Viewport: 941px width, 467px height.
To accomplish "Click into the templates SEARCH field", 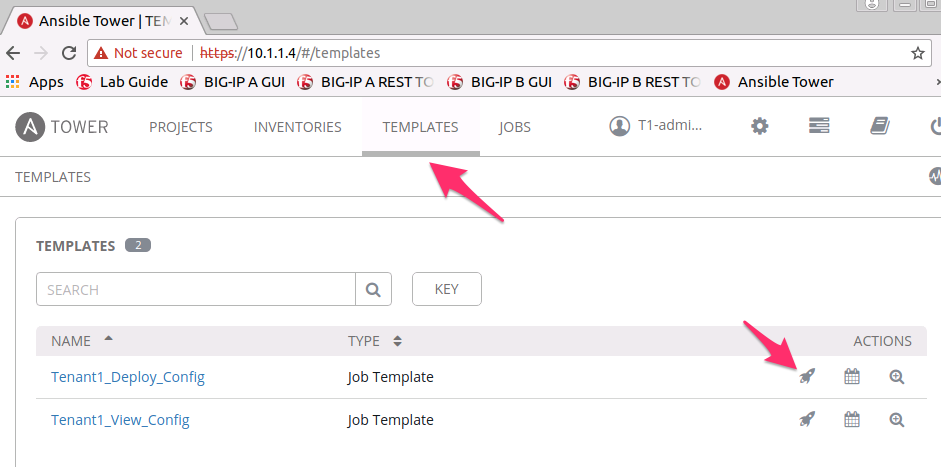I will pyautogui.click(x=196, y=289).
